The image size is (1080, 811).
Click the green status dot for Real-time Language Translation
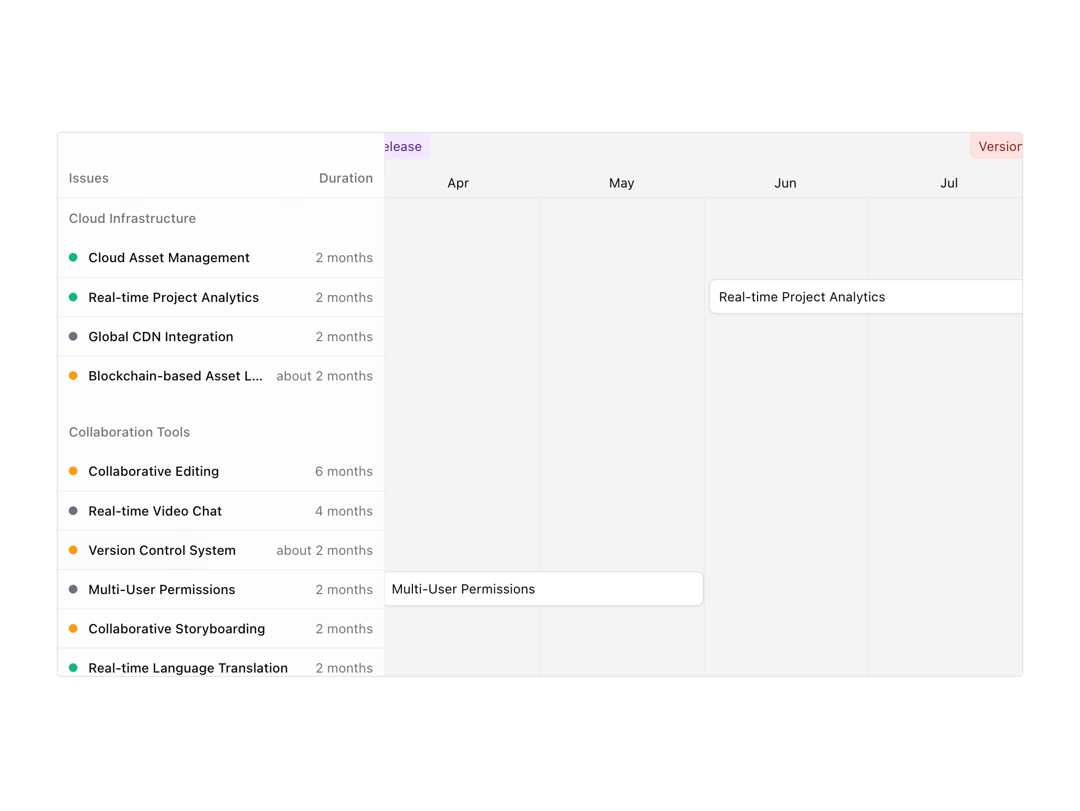73,668
